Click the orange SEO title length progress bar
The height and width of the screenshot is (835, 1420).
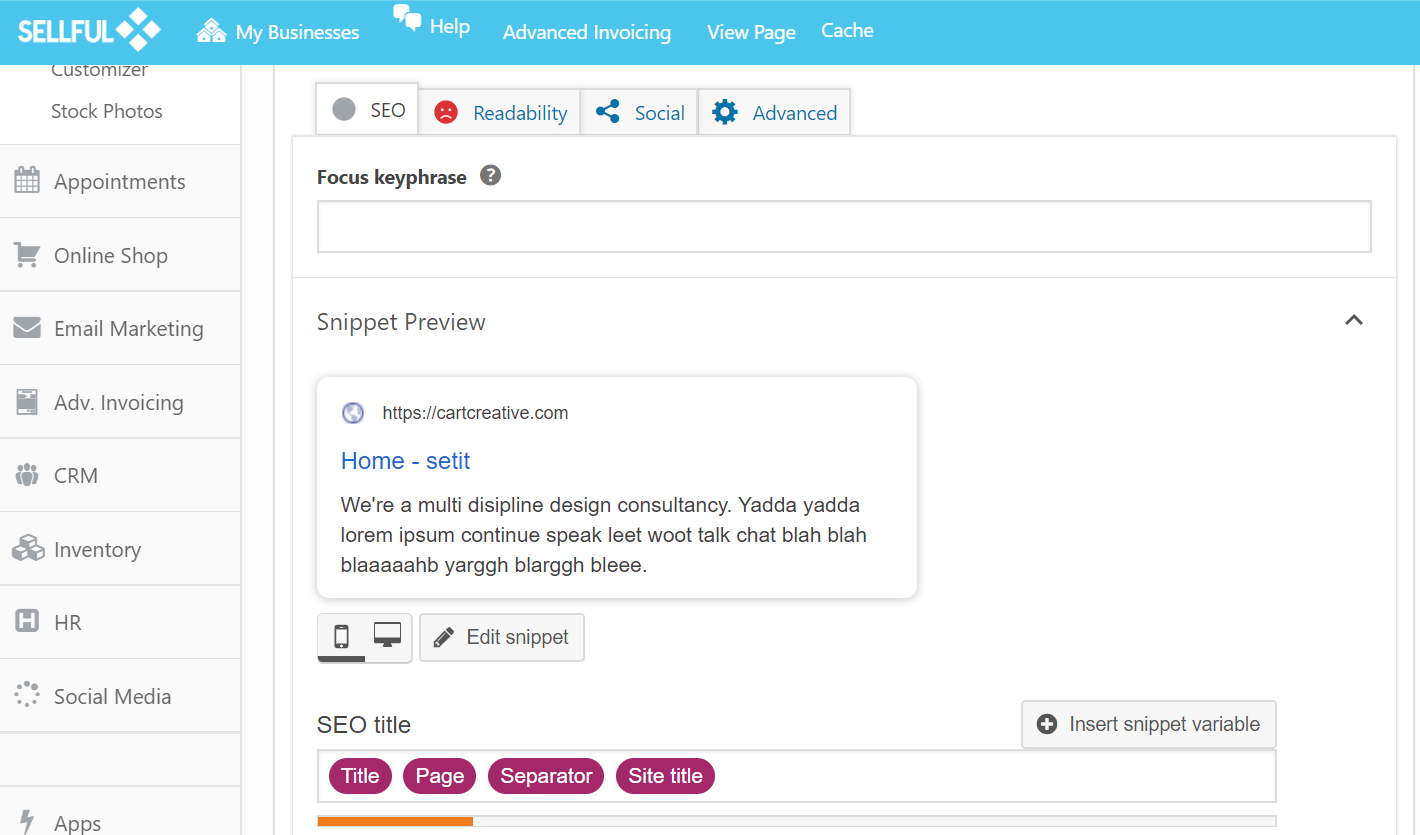click(x=395, y=821)
